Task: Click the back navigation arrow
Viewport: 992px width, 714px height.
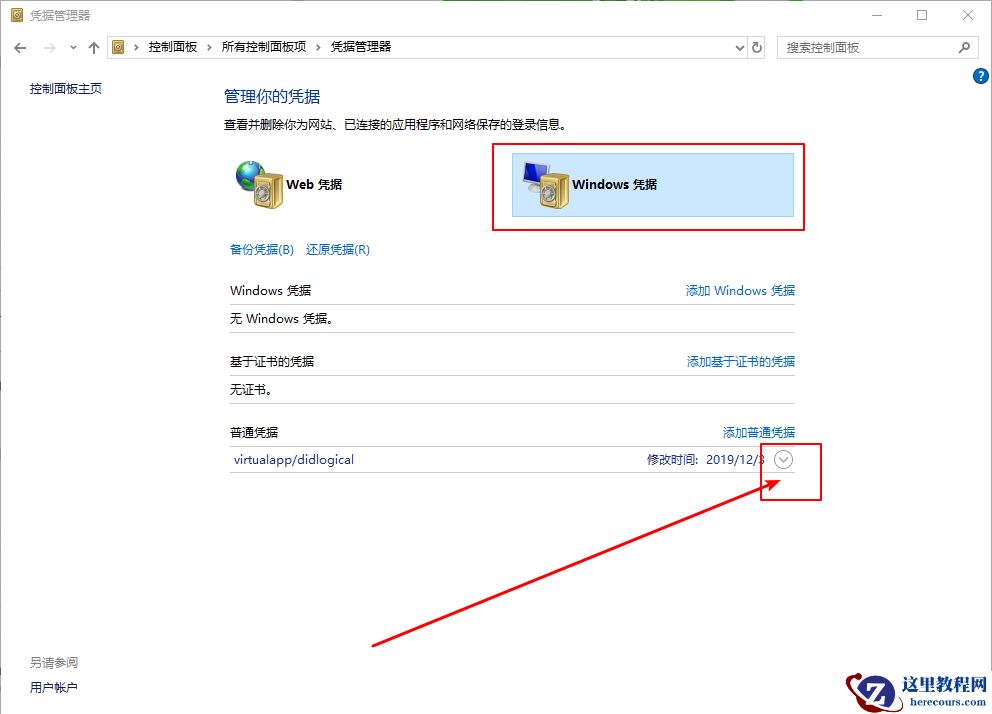Action: (x=20, y=46)
